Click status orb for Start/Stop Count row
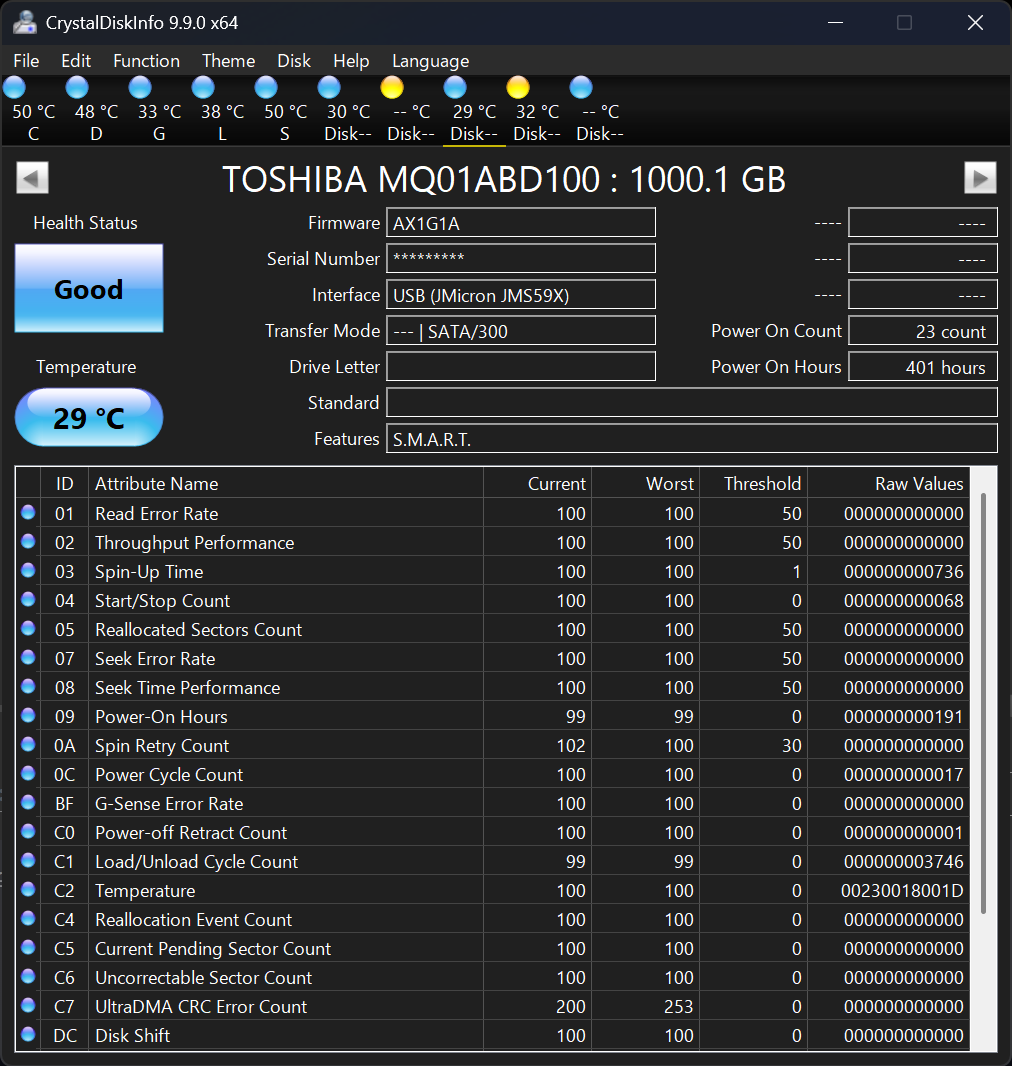Screen dimensions: 1012x1066 (28, 599)
